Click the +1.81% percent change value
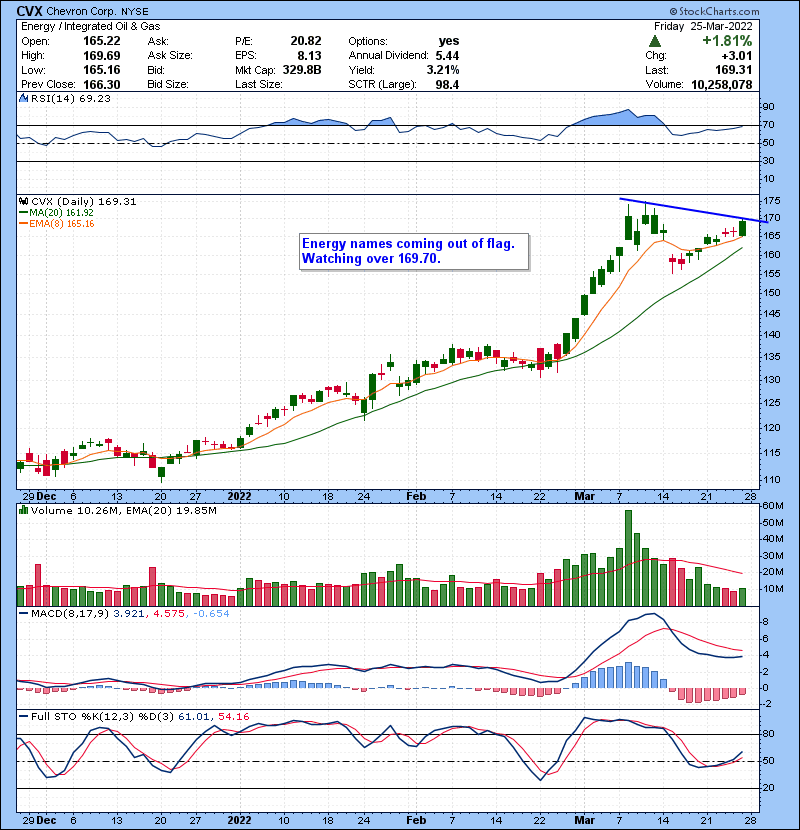Viewport: 800px width, 830px height. pos(727,41)
